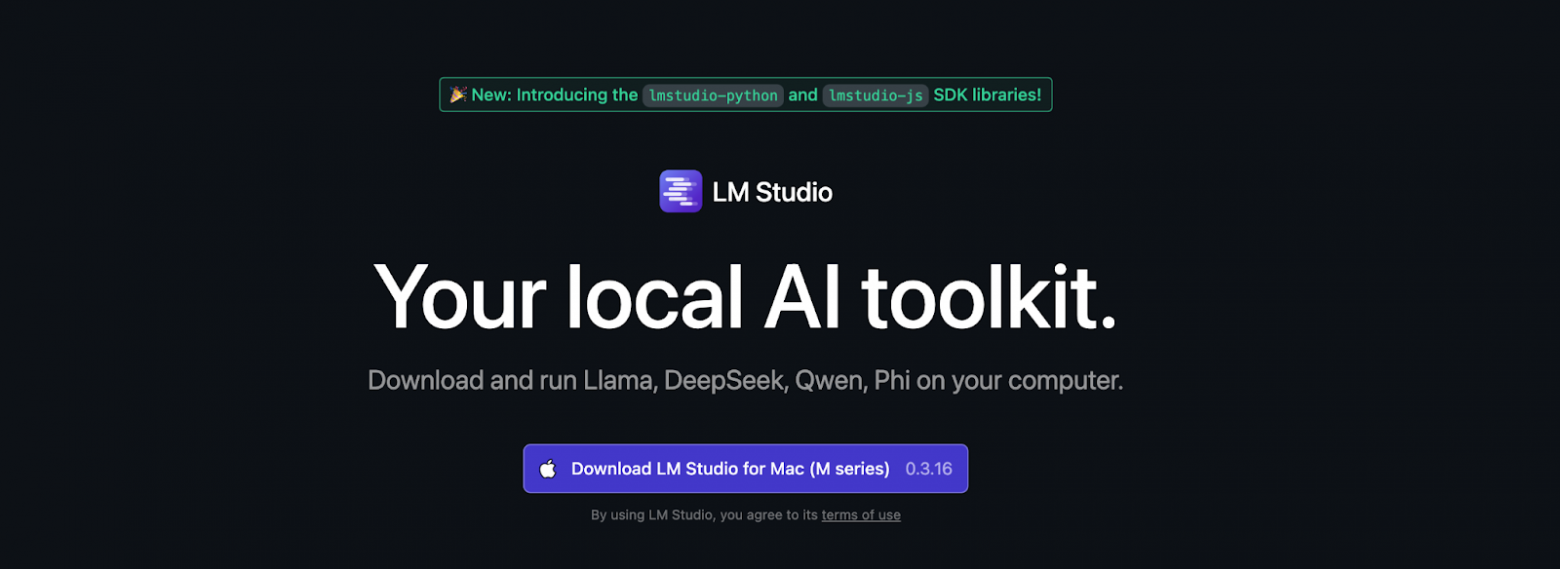
Task: Click the 0.3.16 version number
Action: (929, 469)
